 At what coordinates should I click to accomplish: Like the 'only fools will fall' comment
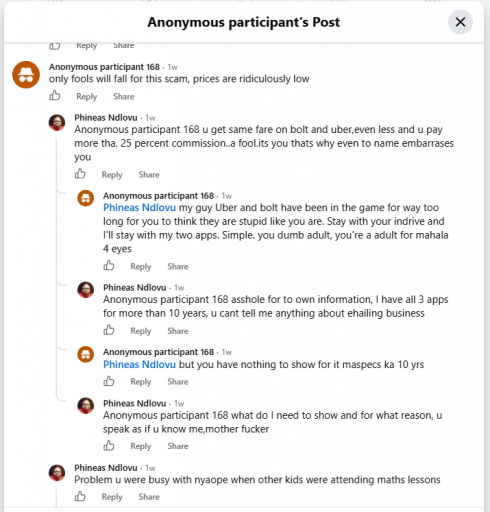coord(55,96)
